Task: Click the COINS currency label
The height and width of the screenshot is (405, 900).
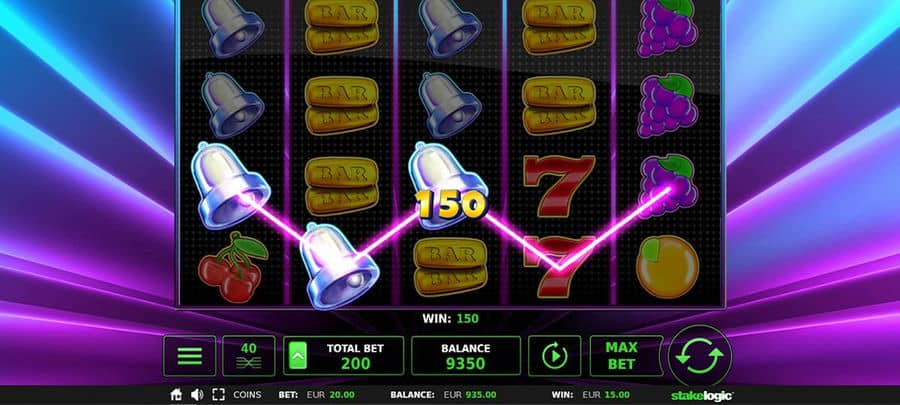Action: point(247,395)
